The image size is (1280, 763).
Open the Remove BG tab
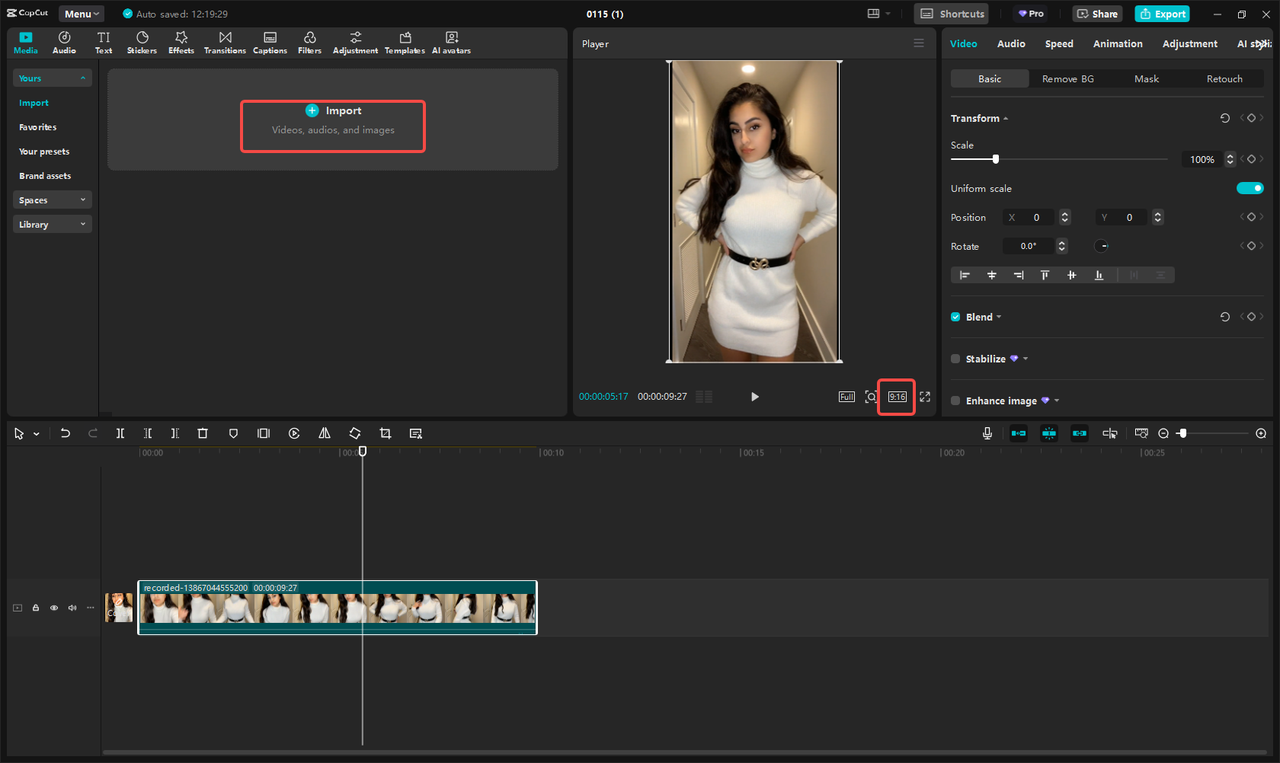(1068, 78)
